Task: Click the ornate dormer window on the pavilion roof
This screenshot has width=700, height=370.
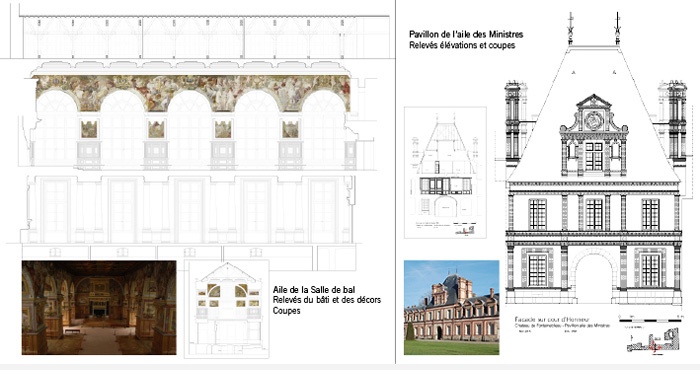Action: tap(594, 136)
